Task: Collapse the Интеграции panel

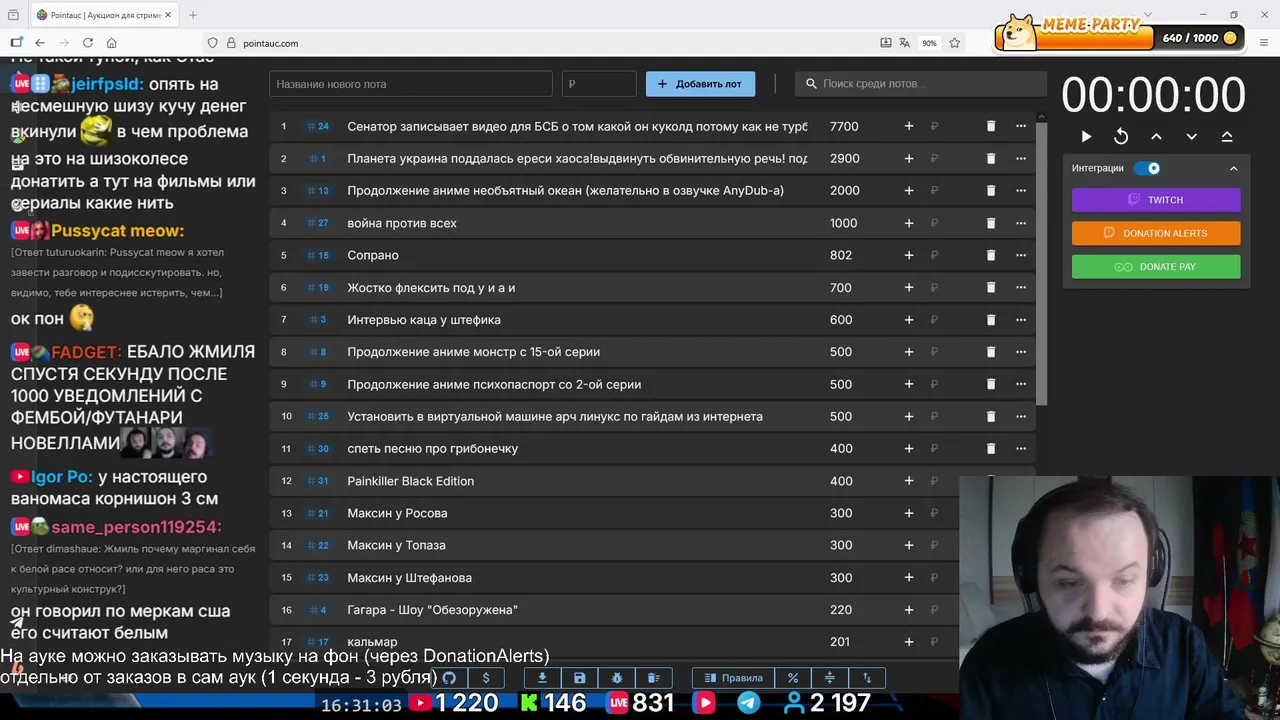Action: coord(1233,168)
